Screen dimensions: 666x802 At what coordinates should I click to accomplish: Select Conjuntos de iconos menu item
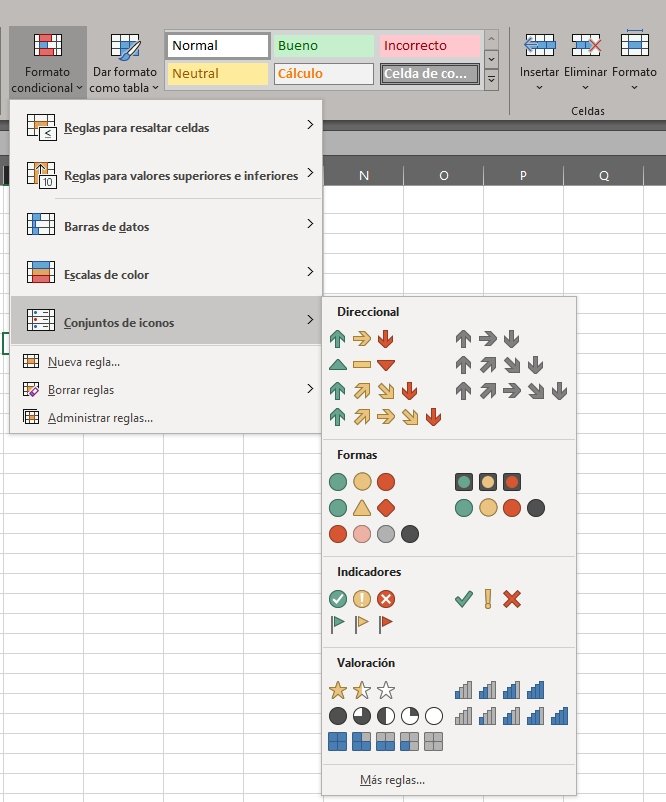pyautogui.click(x=166, y=320)
